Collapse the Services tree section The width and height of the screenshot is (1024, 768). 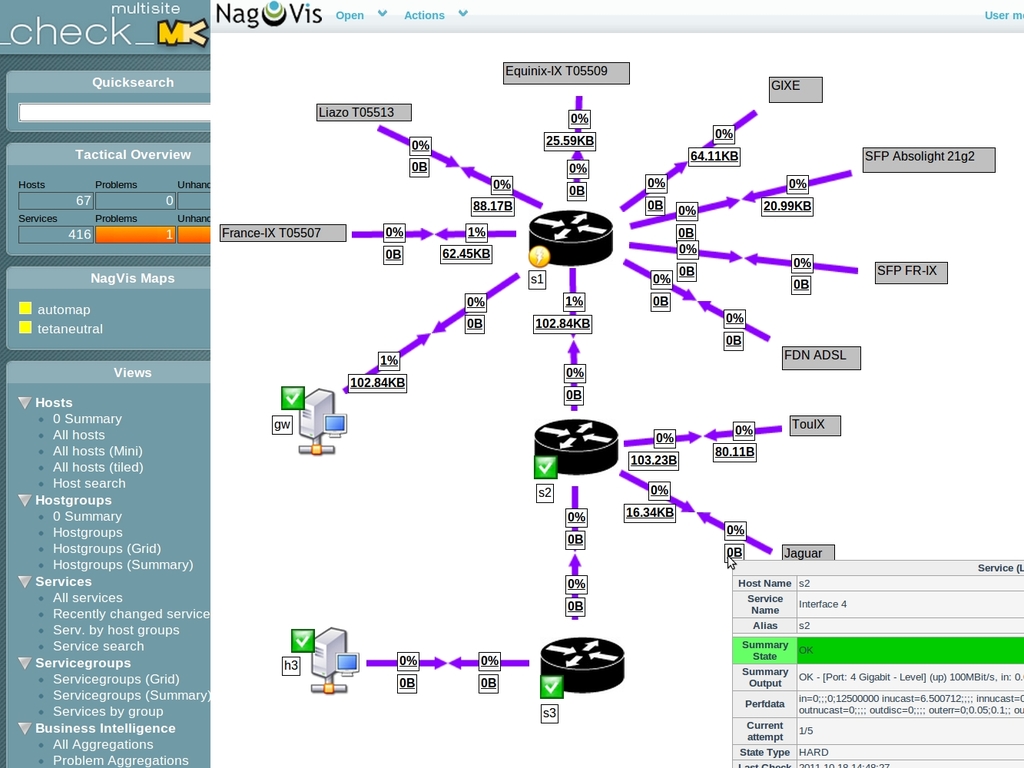(x=25, y=581)
